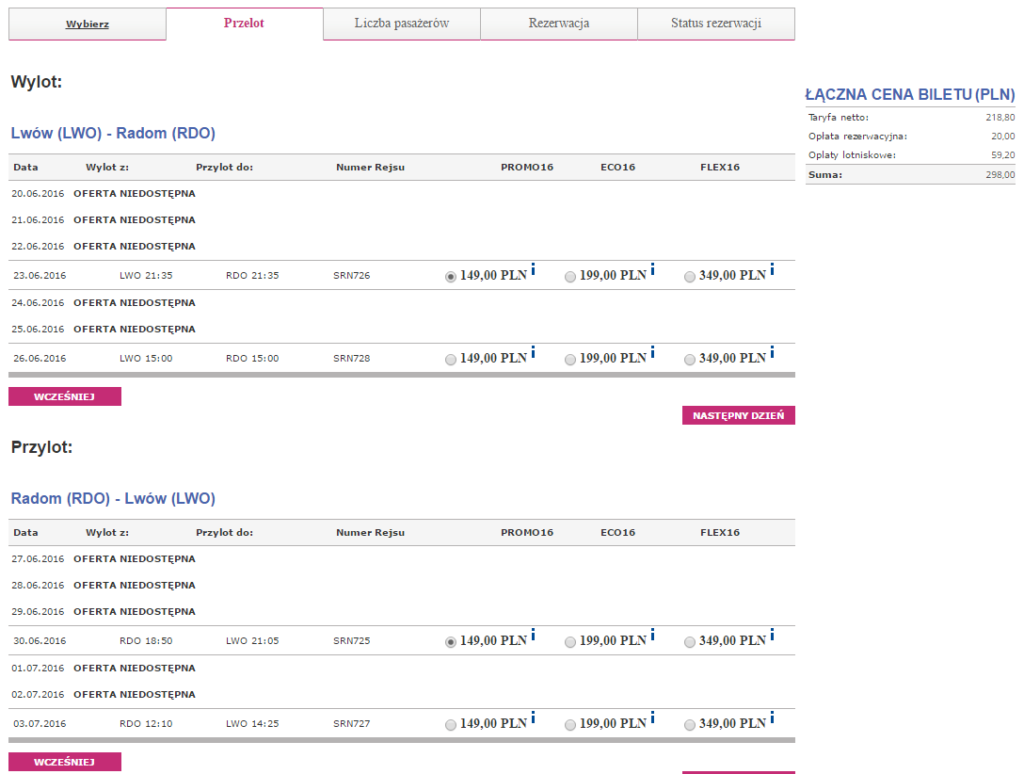This screenshot has width=1024, height=774.
Task: Select 199,00 PLN ECO16 radio for 30.06.2016
Action: [x=570, y=642]
